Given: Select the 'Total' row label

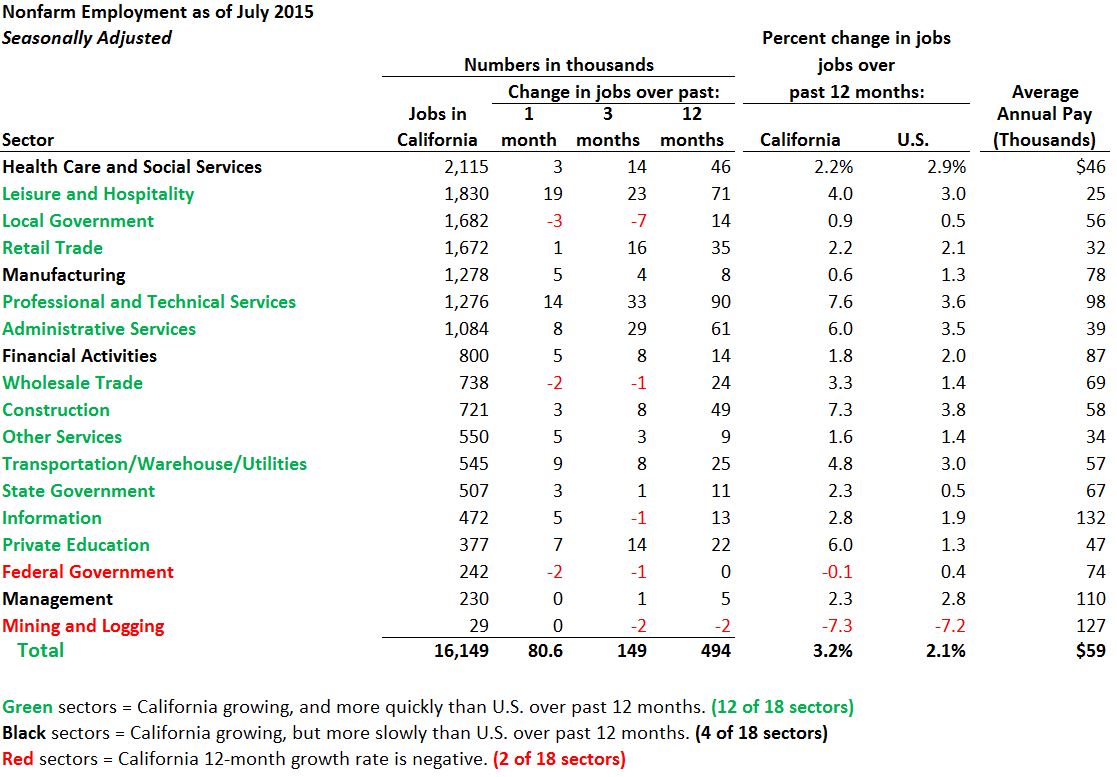Looking at the screenshot, I should [x=40, y=651].
